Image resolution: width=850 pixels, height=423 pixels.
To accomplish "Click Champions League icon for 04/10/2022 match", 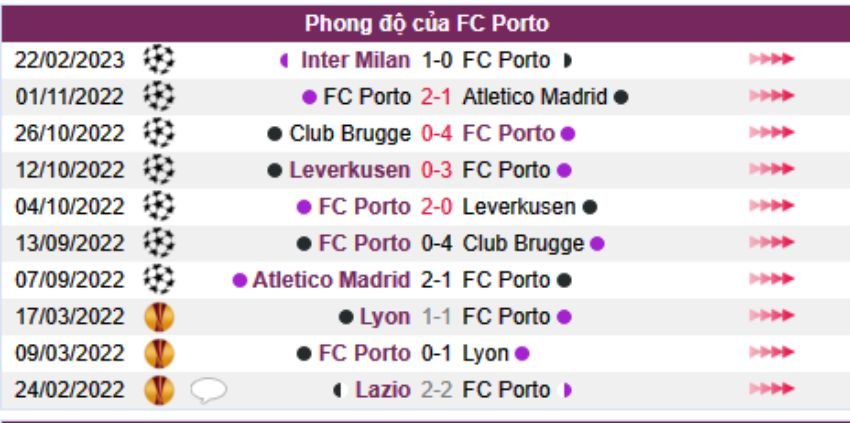I will [x=158, y=206].
